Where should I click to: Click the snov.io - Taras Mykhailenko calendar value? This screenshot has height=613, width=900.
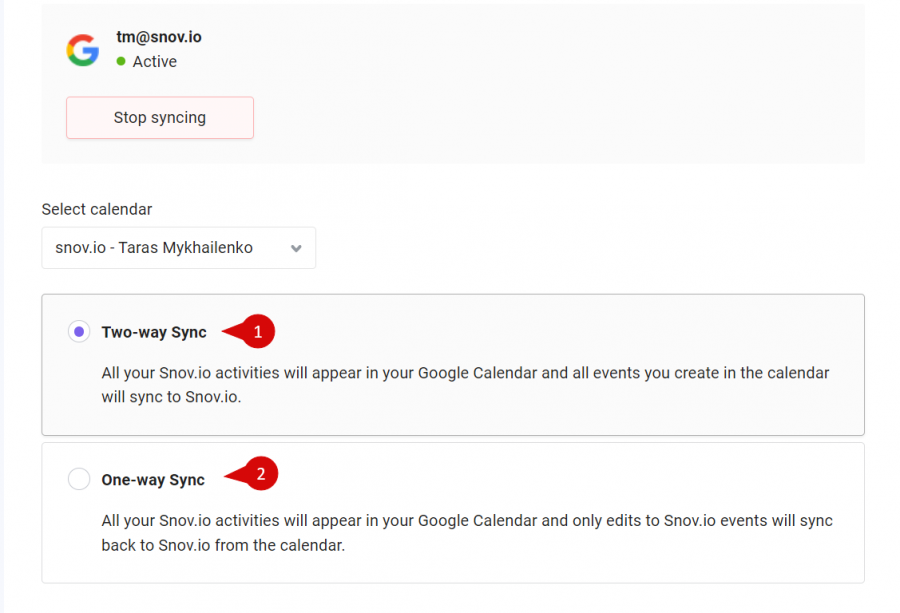154,247
